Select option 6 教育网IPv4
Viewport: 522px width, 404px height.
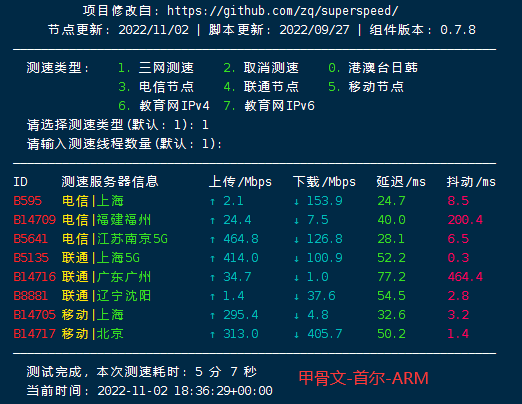coord(164,106)
